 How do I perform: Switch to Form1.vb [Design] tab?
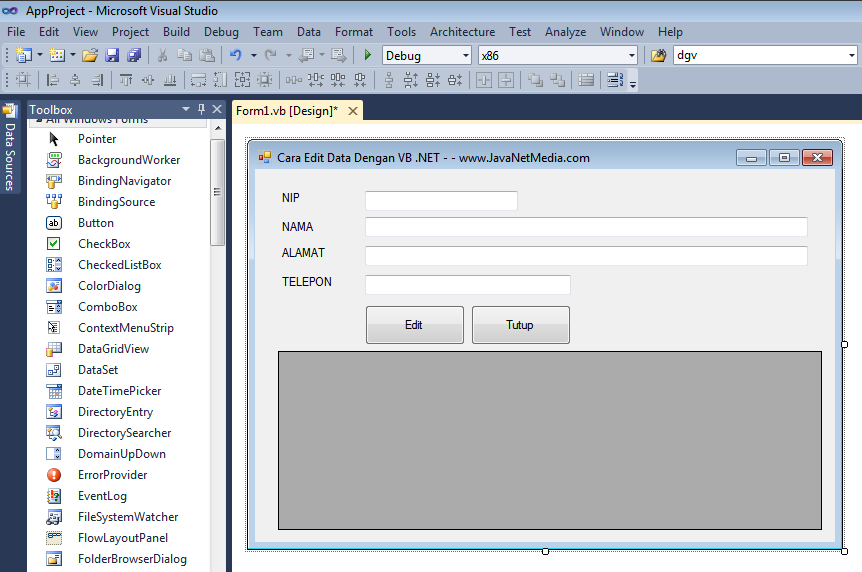tap(287, 111)
